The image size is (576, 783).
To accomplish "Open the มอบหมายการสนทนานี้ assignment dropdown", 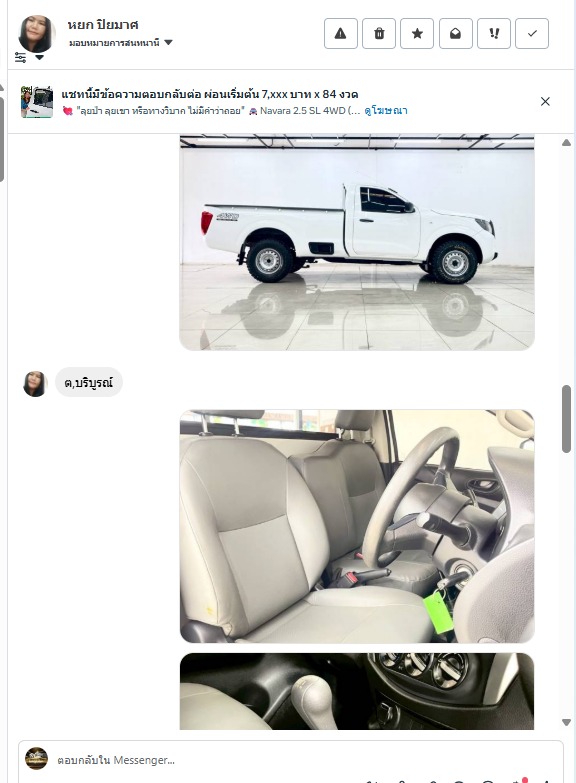I will (x=120, y=43).
